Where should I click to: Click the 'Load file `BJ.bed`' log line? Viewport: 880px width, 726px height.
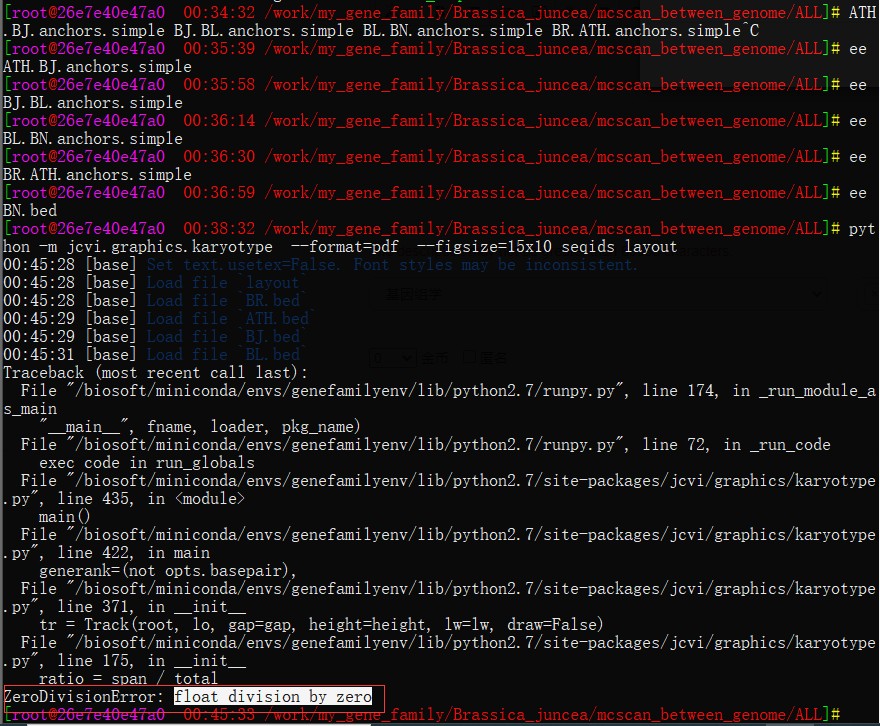227,337
